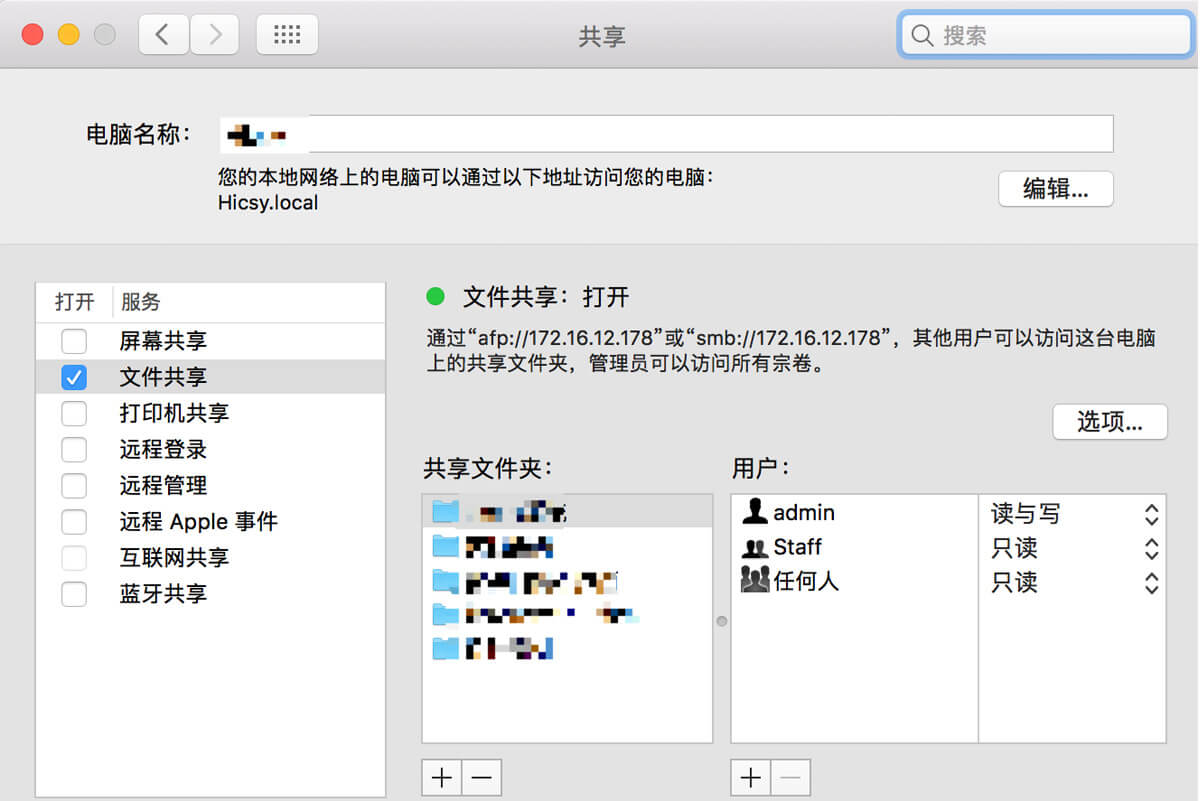Select the admin user icon
Image resolution: width=1200 pixels, height=801 pixels.
tap(755, 512)
